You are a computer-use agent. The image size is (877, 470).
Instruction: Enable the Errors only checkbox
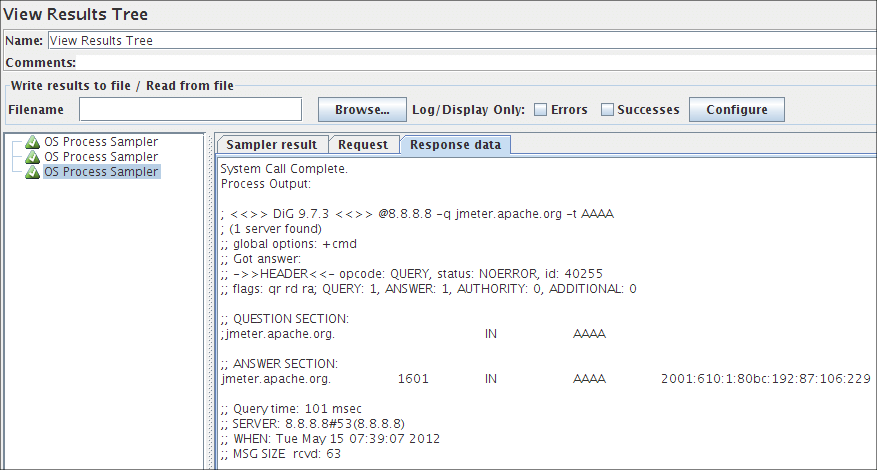pyautogui.click(x=540, y=110)
